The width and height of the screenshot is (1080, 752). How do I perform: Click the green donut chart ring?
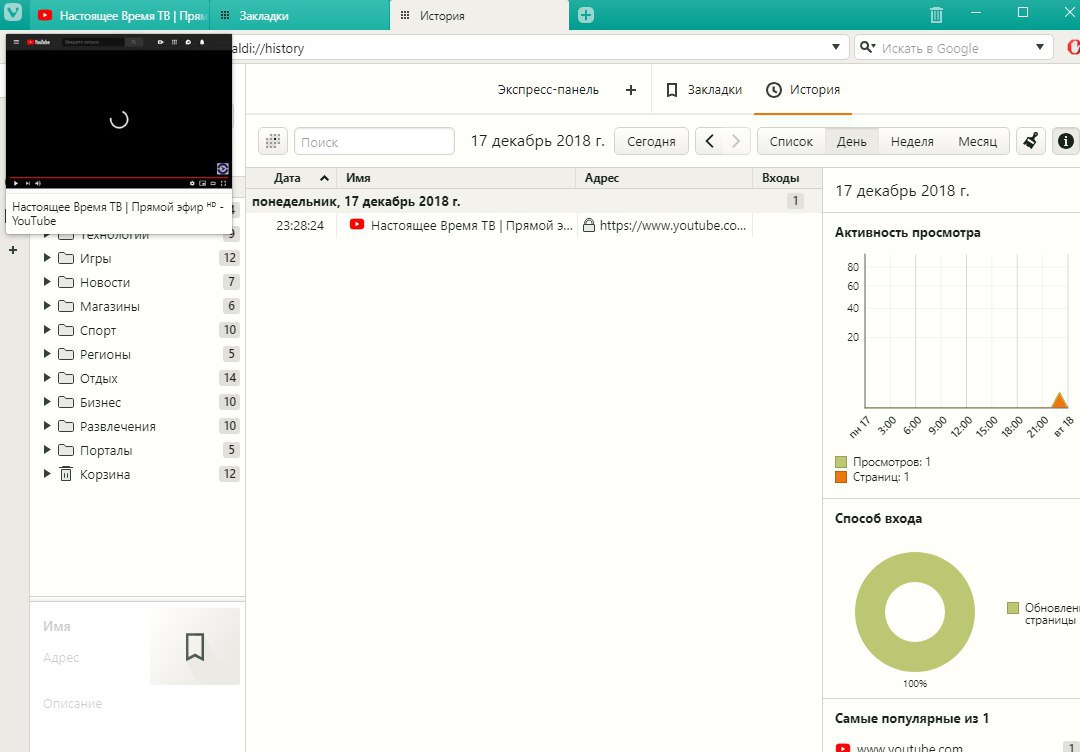(x=870, y=612)
